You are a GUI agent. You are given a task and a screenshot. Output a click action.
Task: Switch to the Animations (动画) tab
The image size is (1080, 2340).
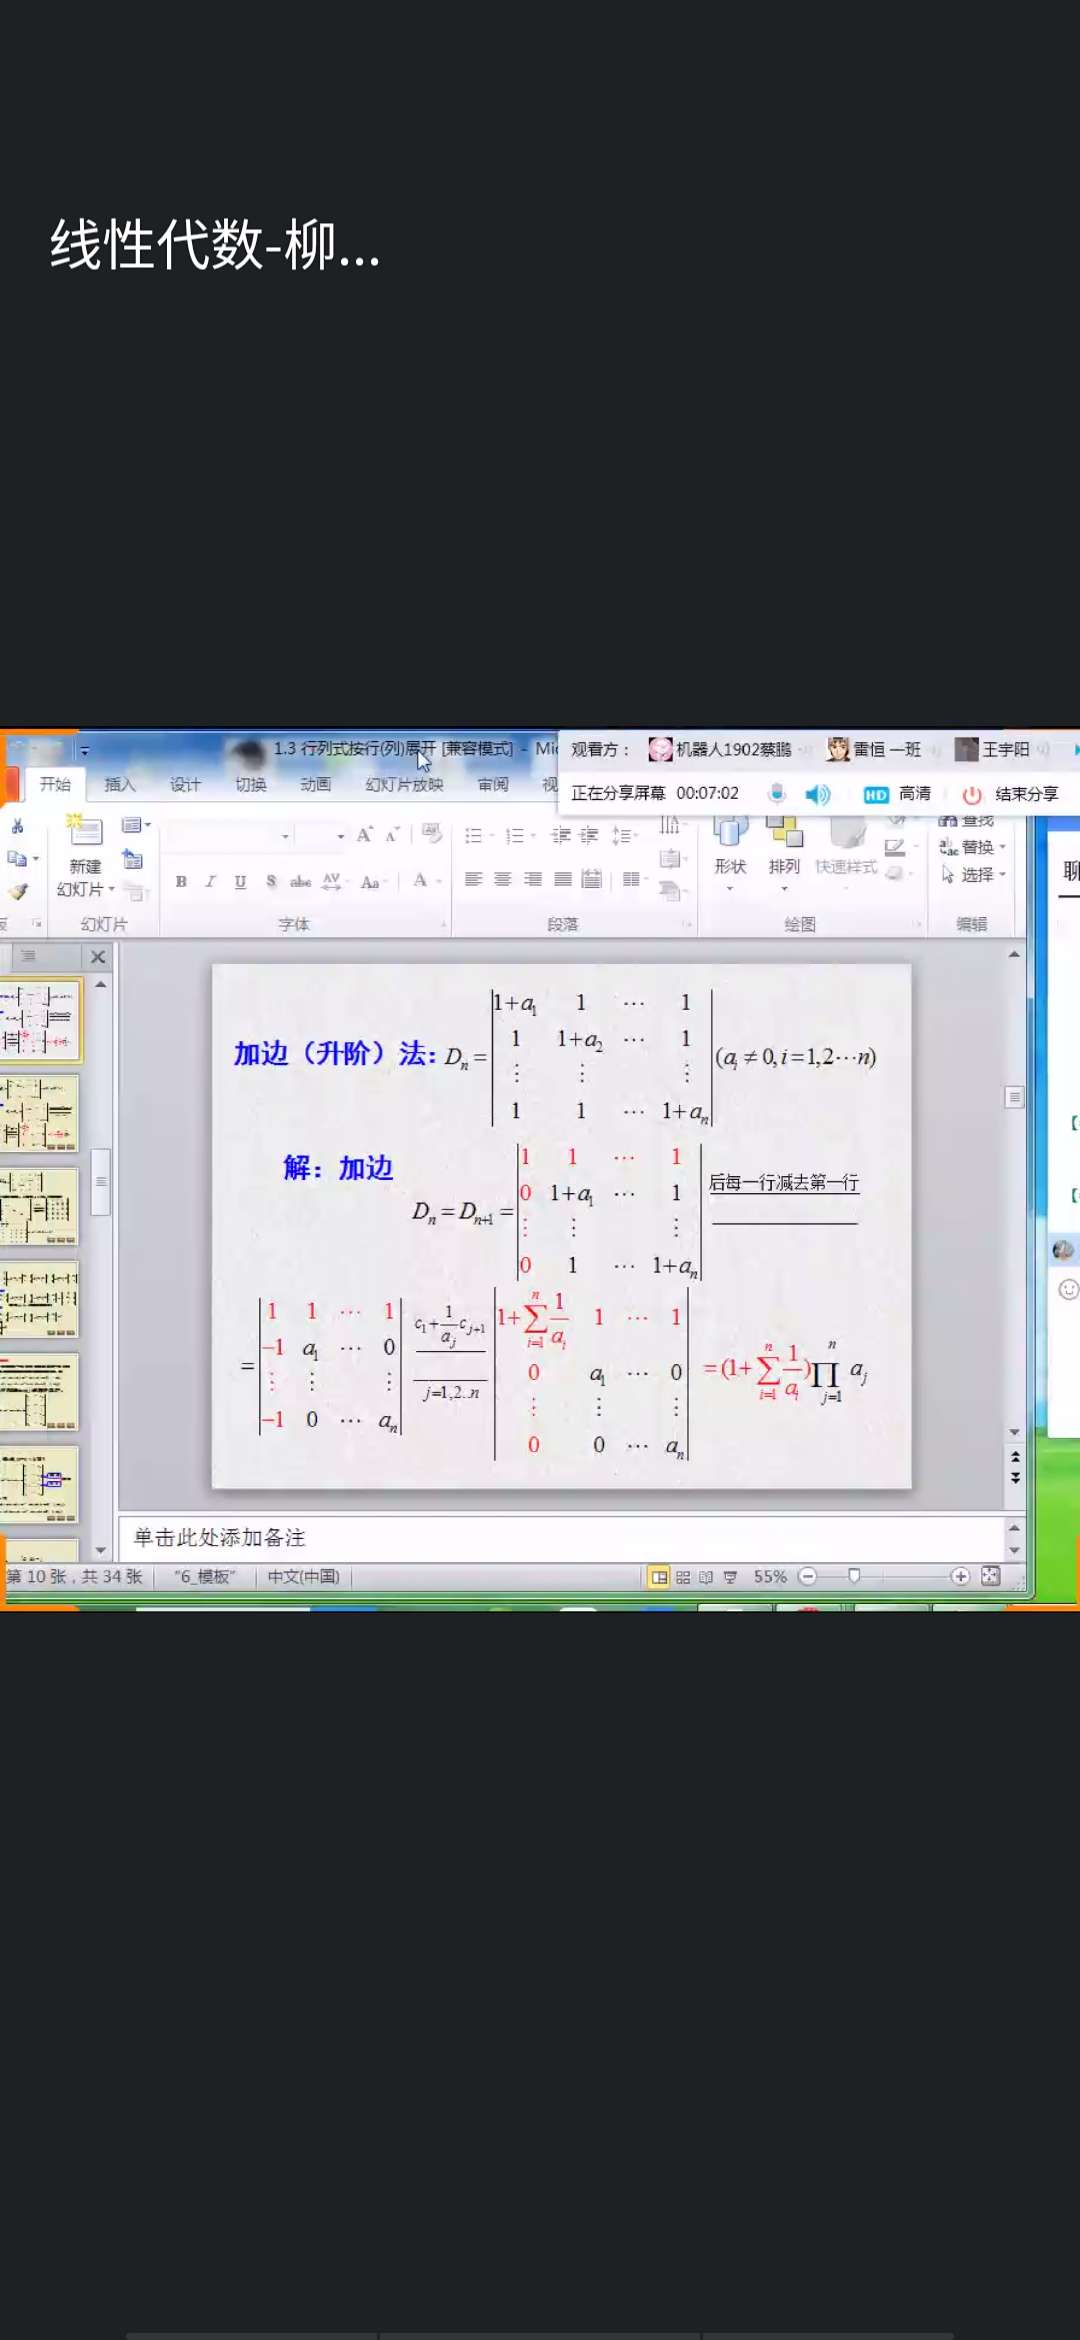click(315, 784)
